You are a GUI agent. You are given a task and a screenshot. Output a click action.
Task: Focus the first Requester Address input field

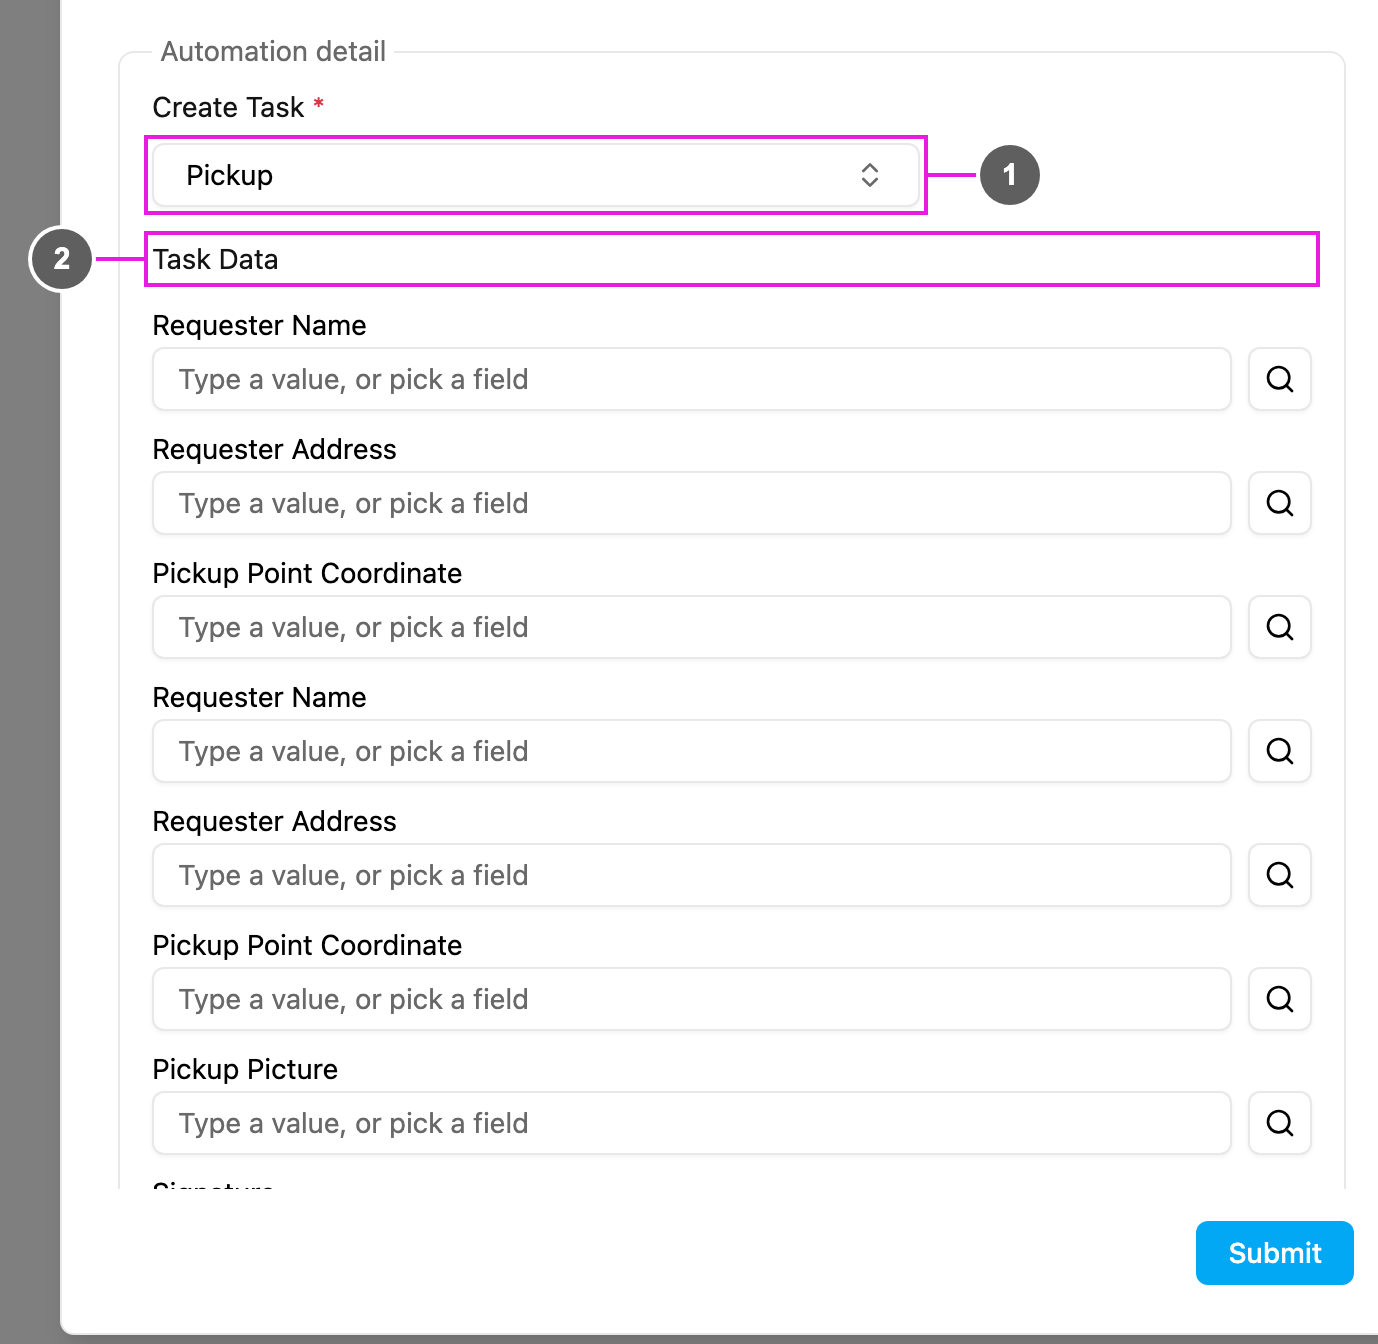point(692,503)
